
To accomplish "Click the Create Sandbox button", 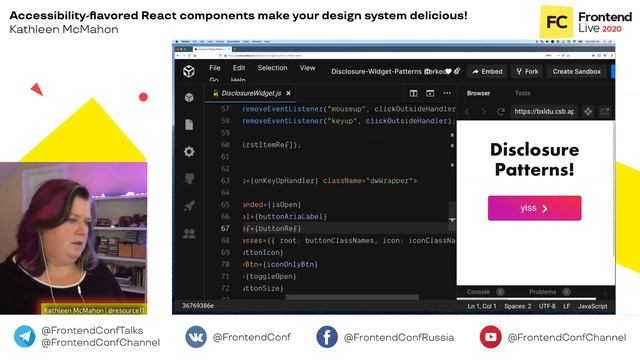I will click(577, 71).
